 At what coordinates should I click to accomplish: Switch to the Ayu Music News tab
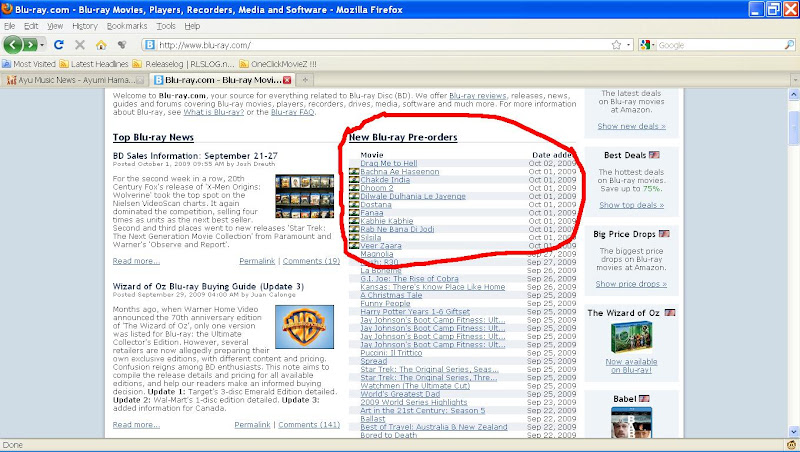point(75,80)
